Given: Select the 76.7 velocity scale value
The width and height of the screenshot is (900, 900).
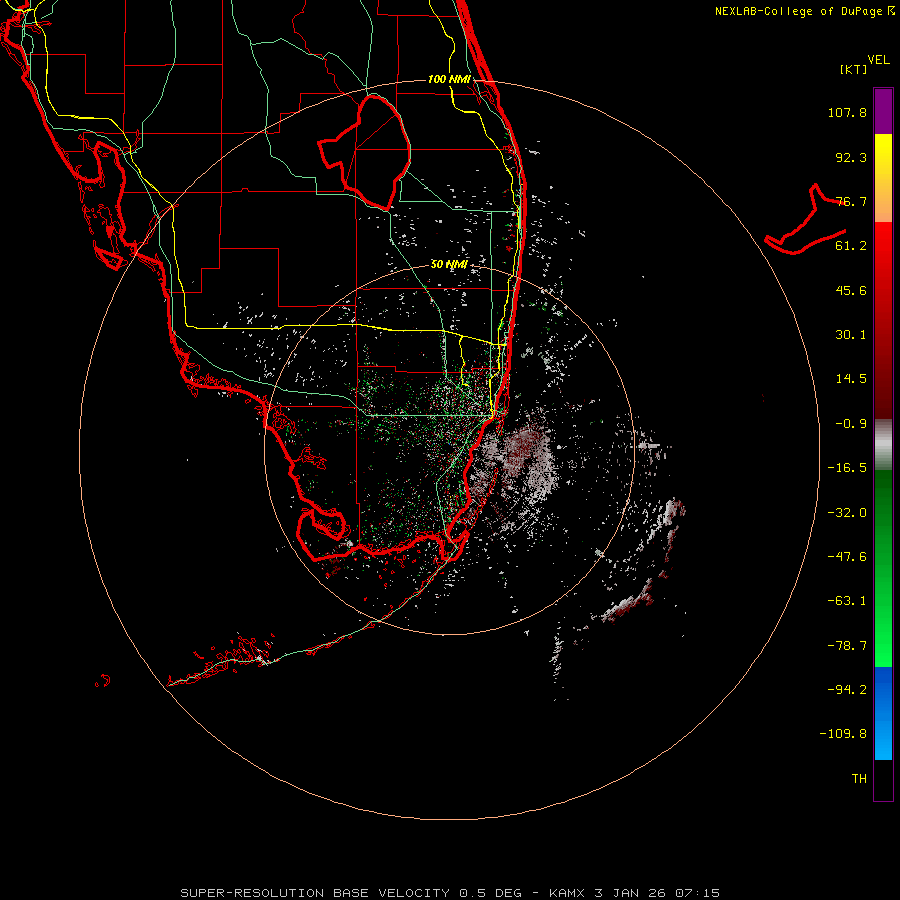Looking at the screenshot, I should (851, 201).
